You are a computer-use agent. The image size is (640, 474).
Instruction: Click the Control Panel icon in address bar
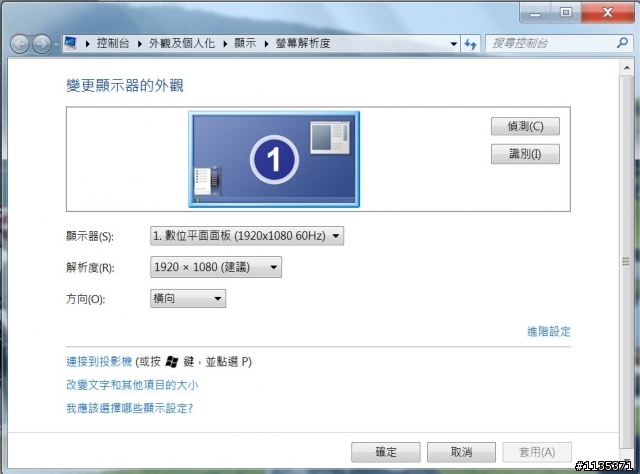71,43
